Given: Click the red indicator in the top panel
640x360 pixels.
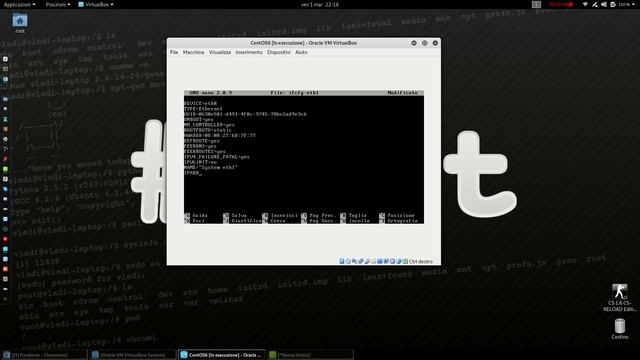Looking at the screenshot, I should 561,4.
